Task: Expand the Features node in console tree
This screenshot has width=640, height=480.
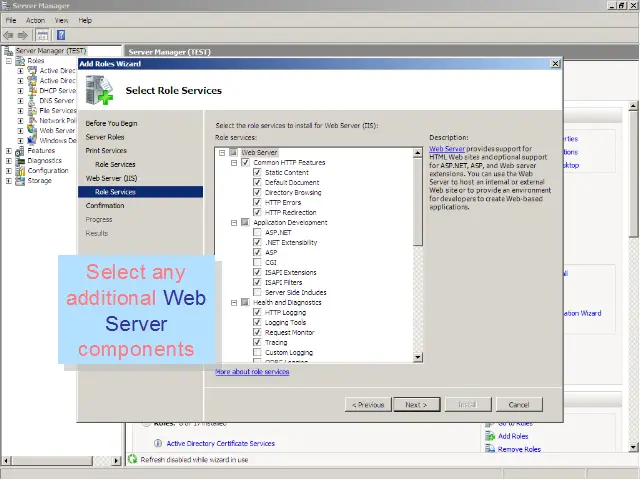Action: [x=9, y=151]
